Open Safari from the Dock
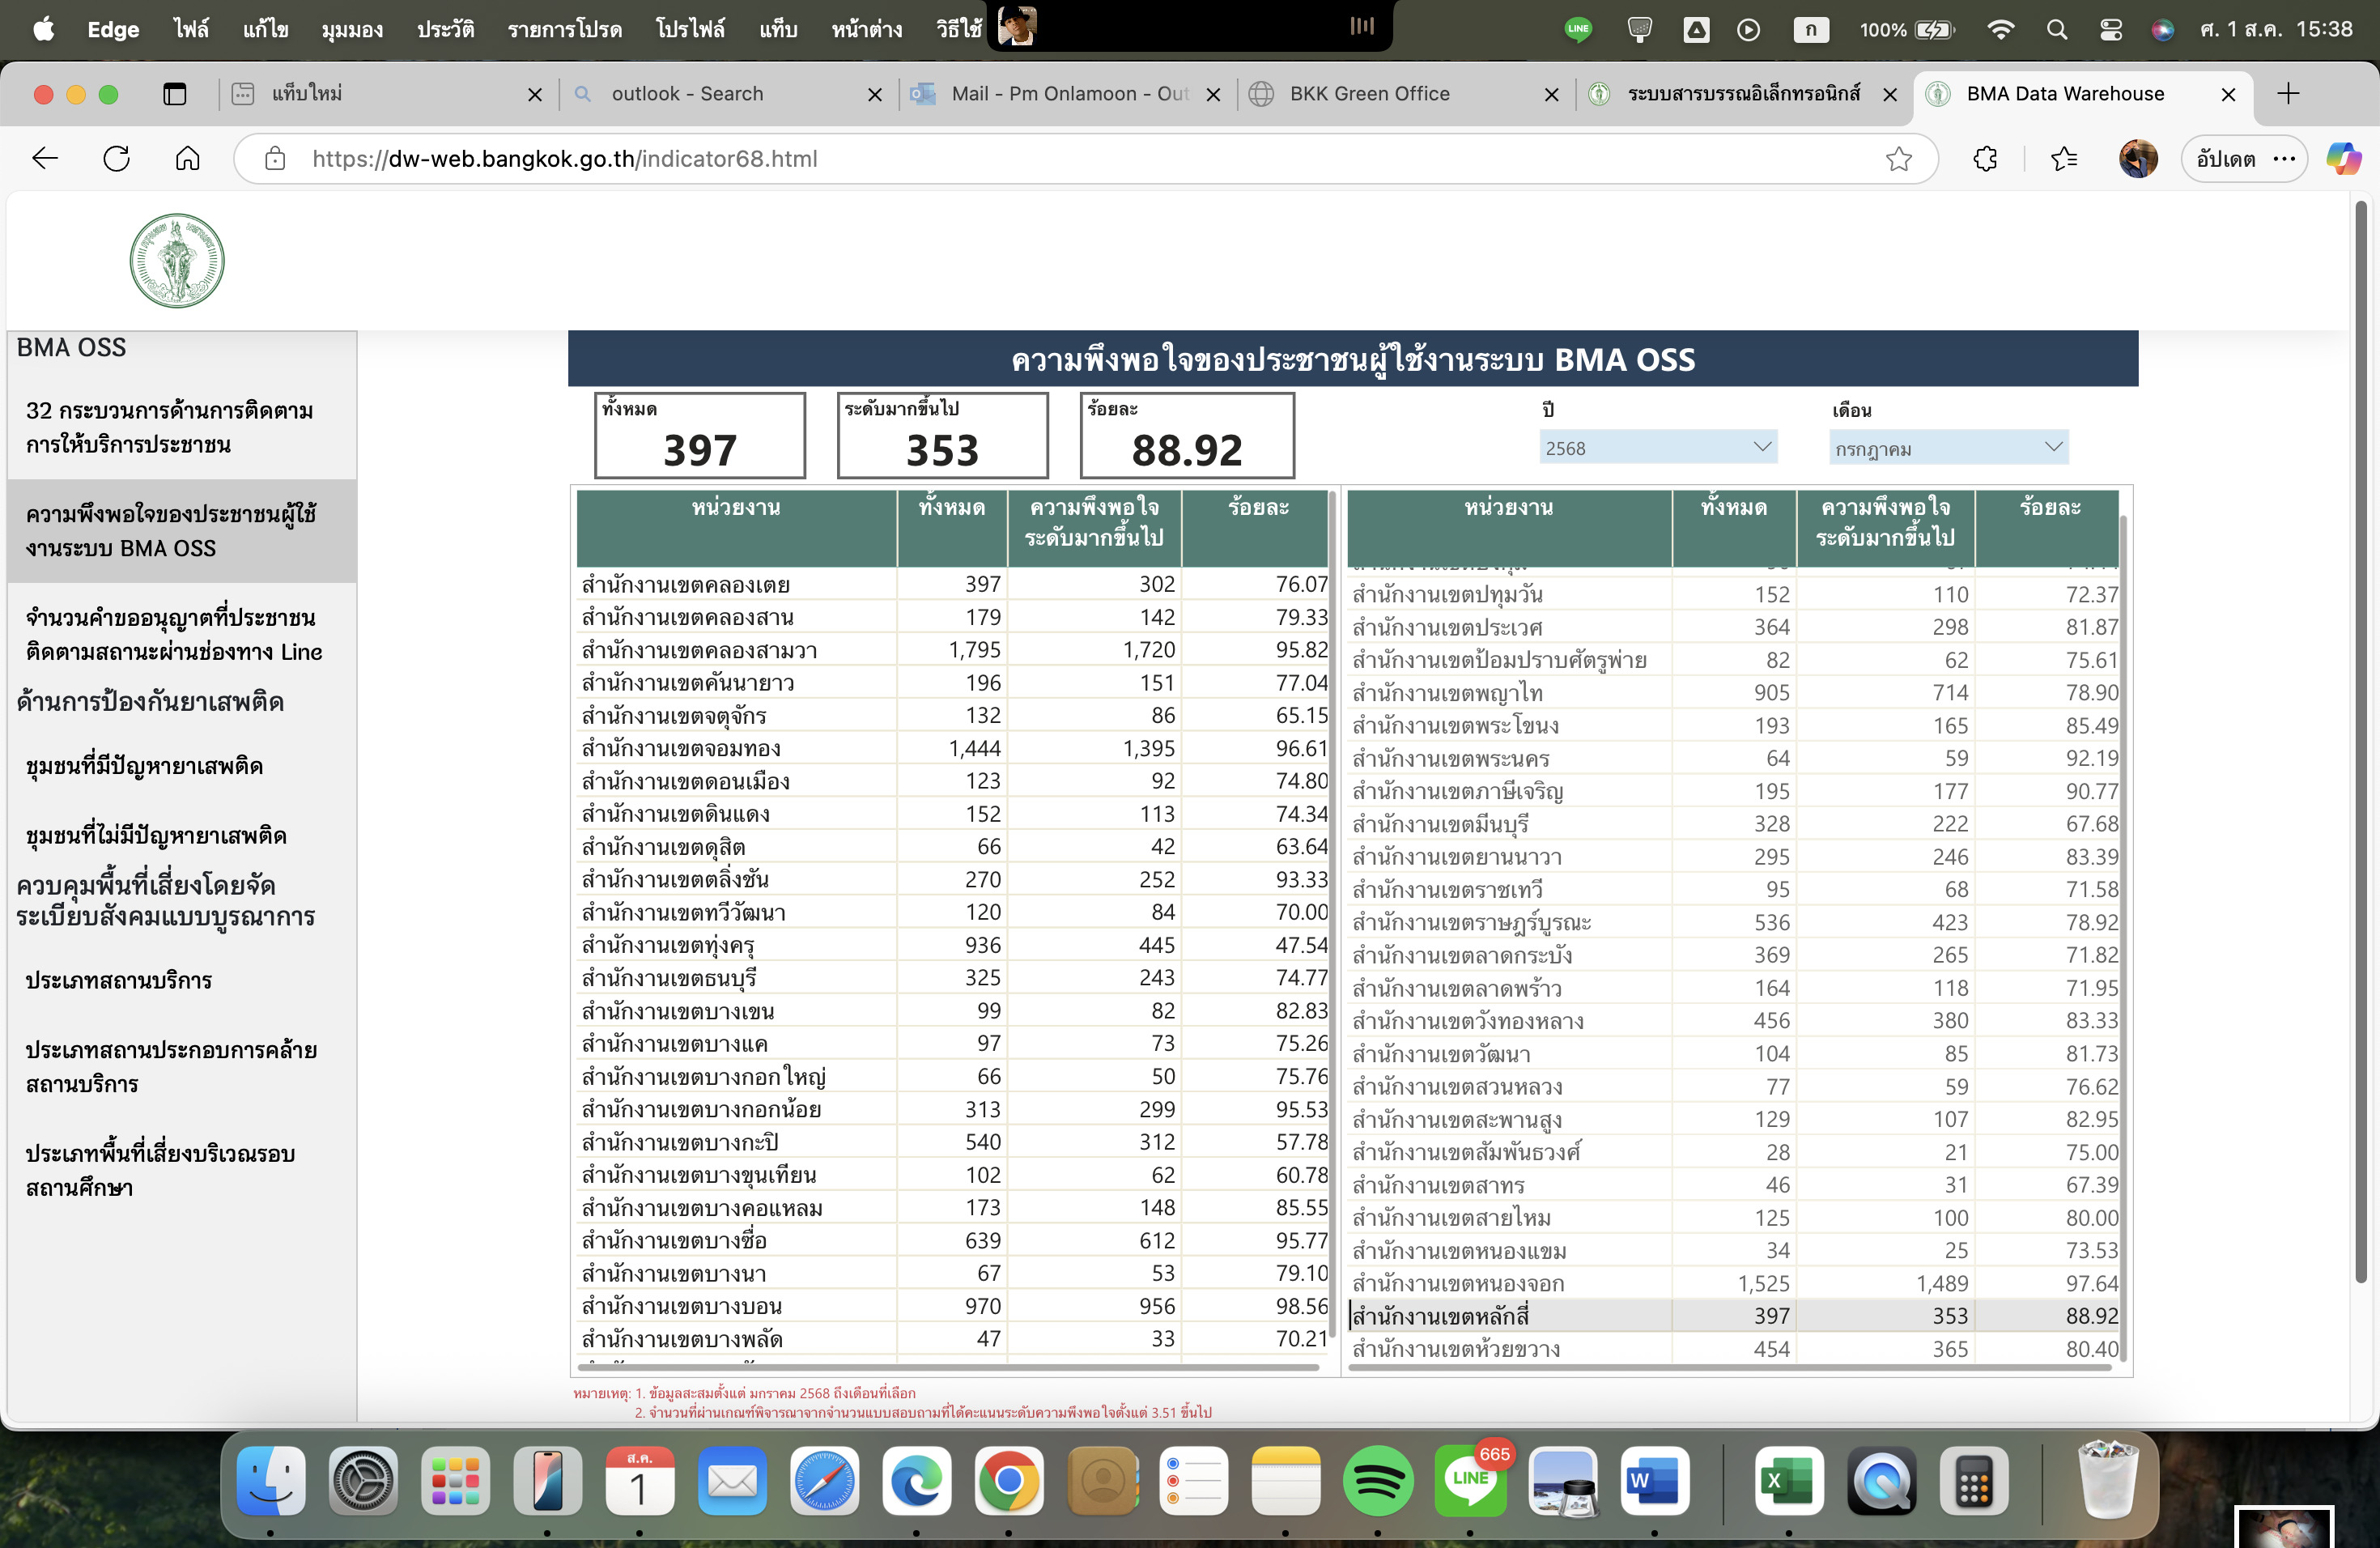 (x=824, y=1480)
